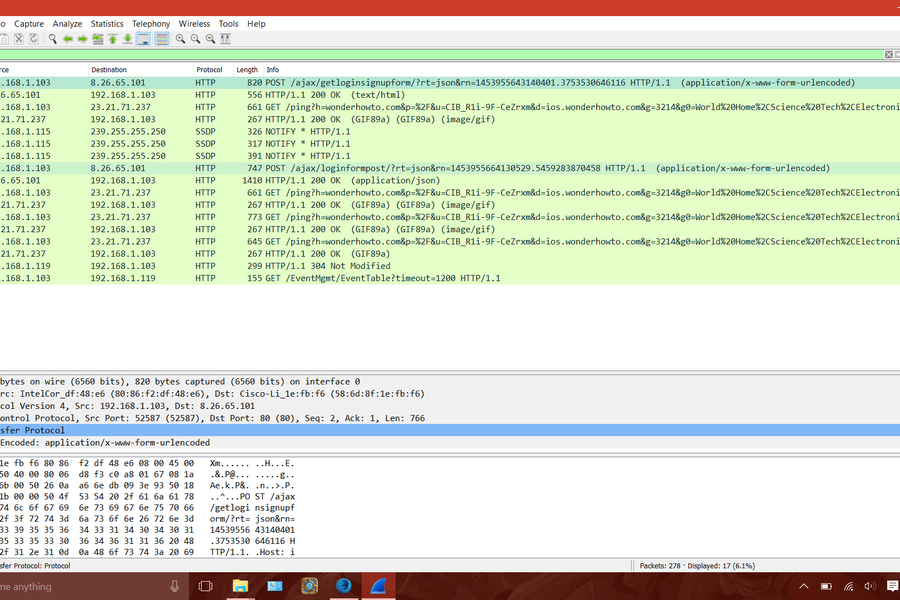Open the blue globe browser taskbar icon
Viewport: 900px width, 600px height.
pos(343,586)
